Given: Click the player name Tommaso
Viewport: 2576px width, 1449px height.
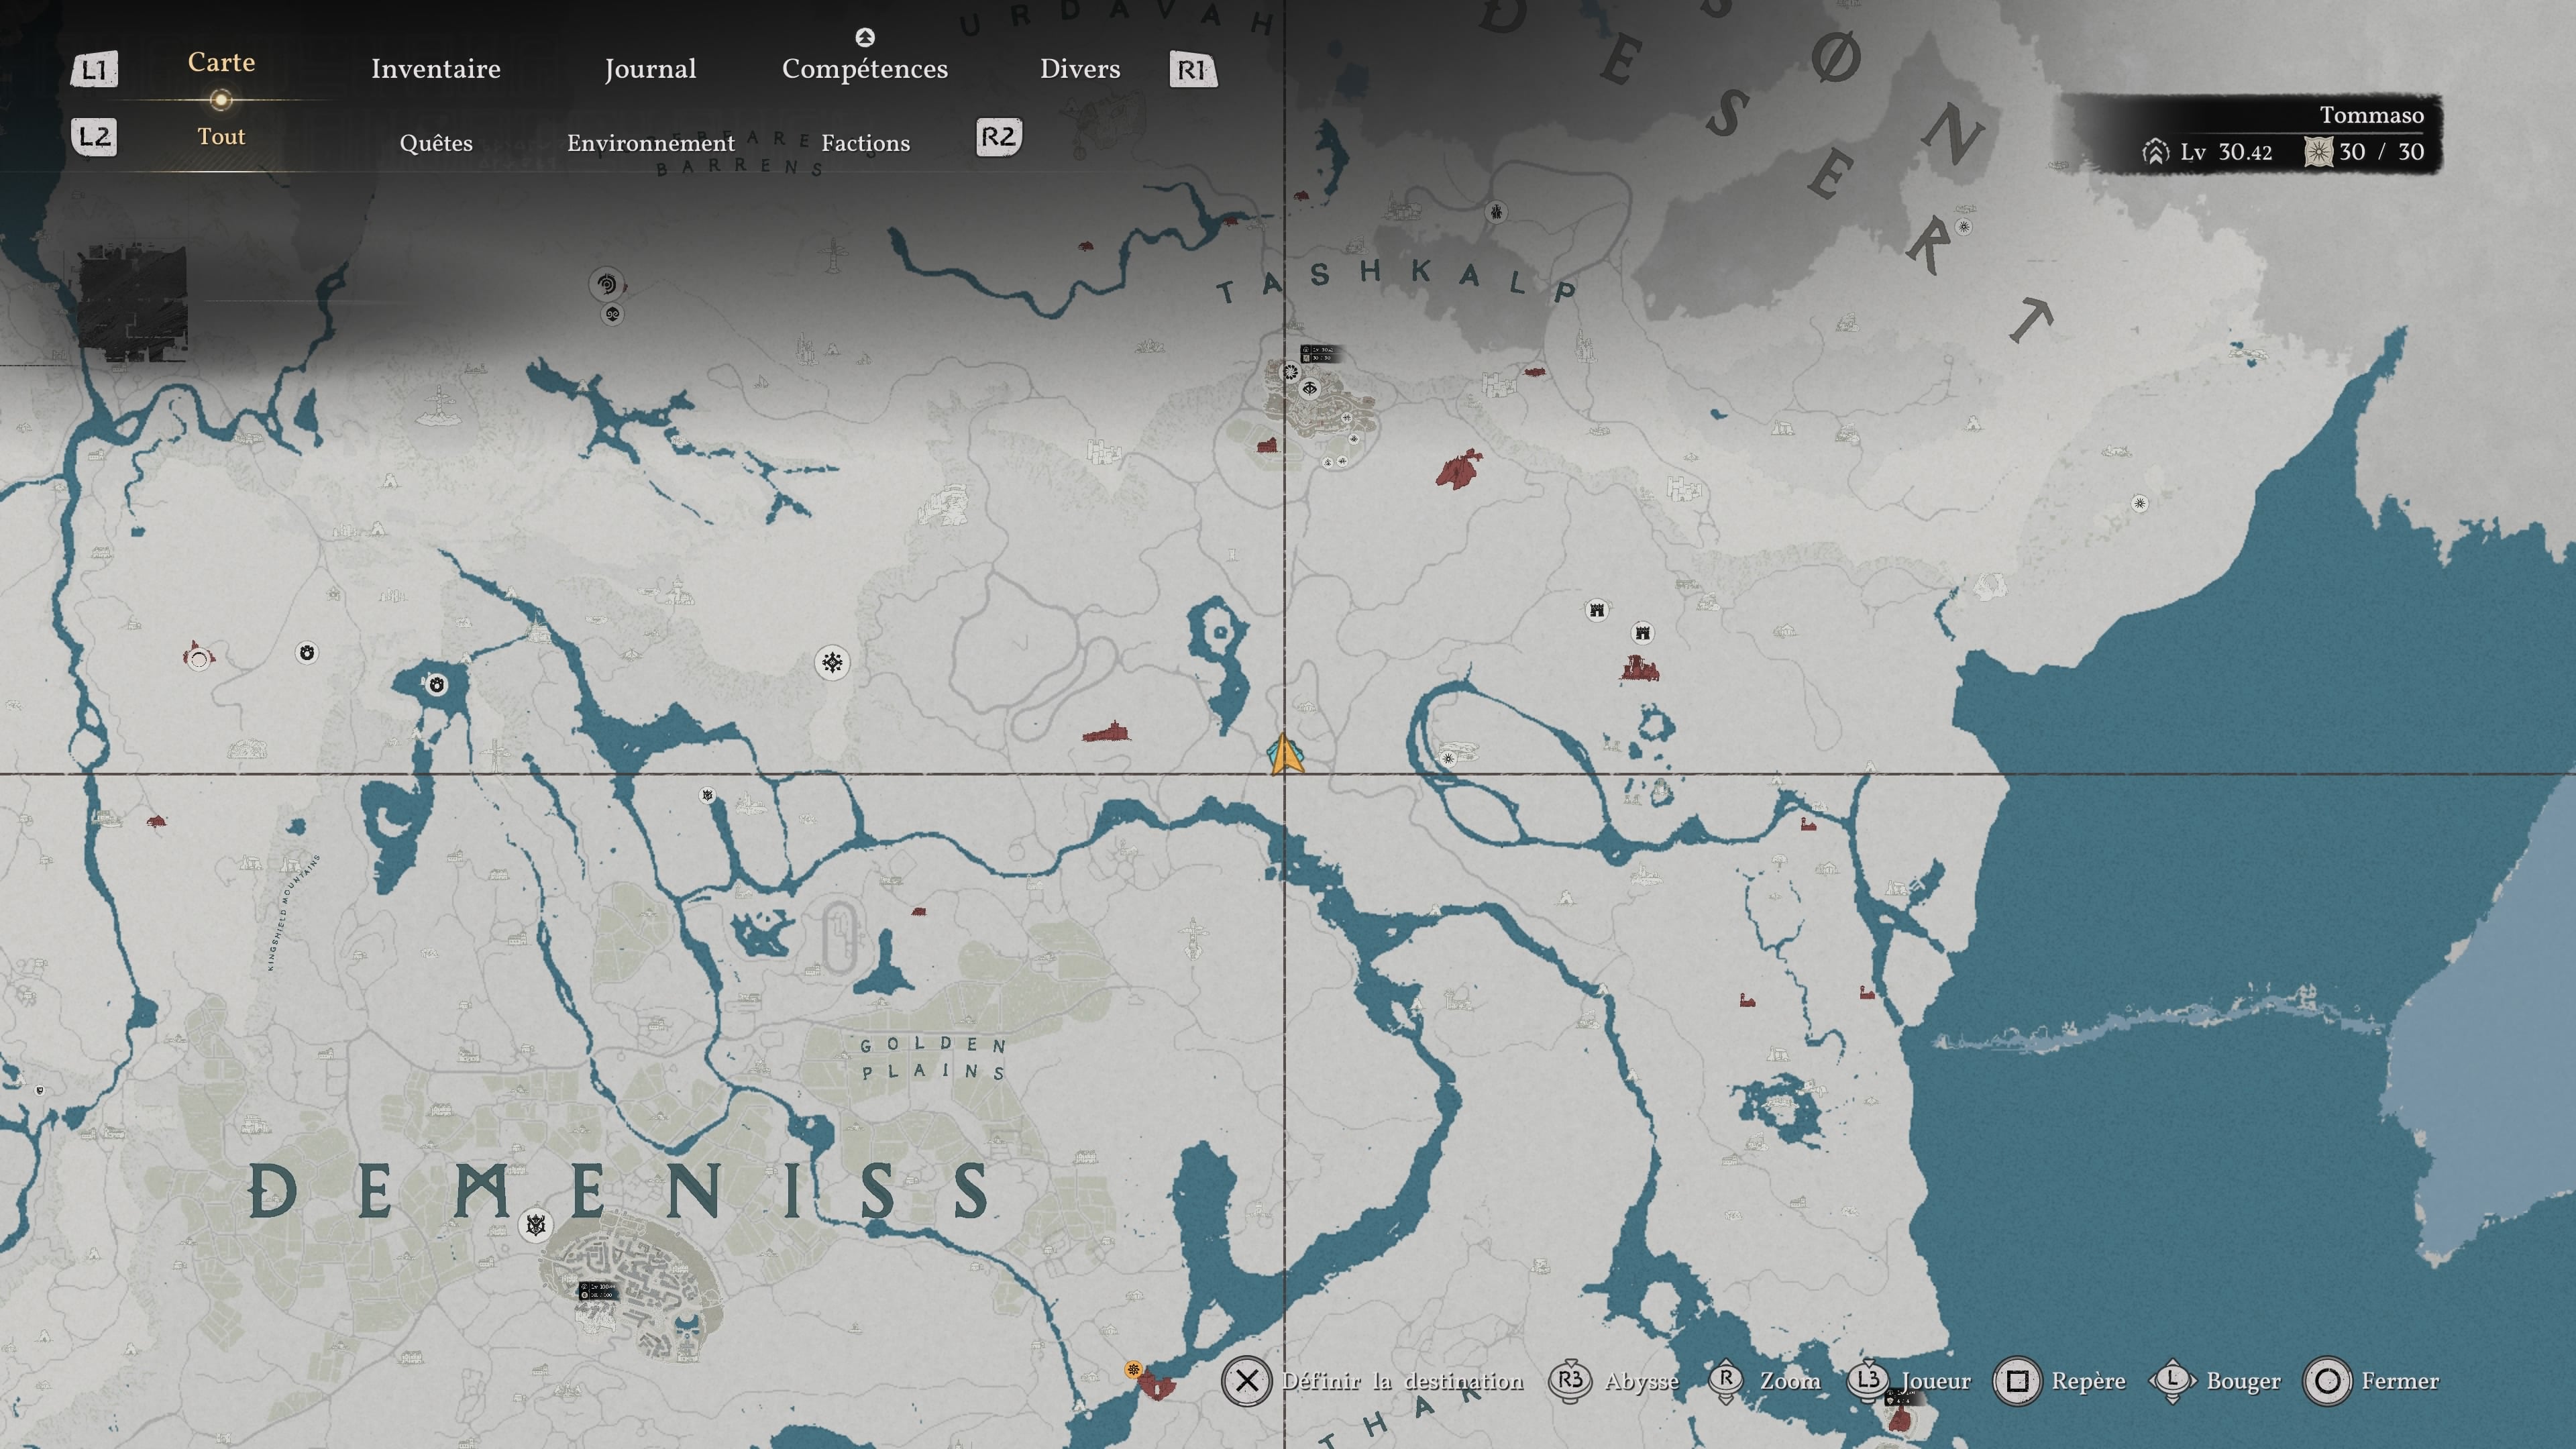Looking at the screenshot, I should (2372, 115).
